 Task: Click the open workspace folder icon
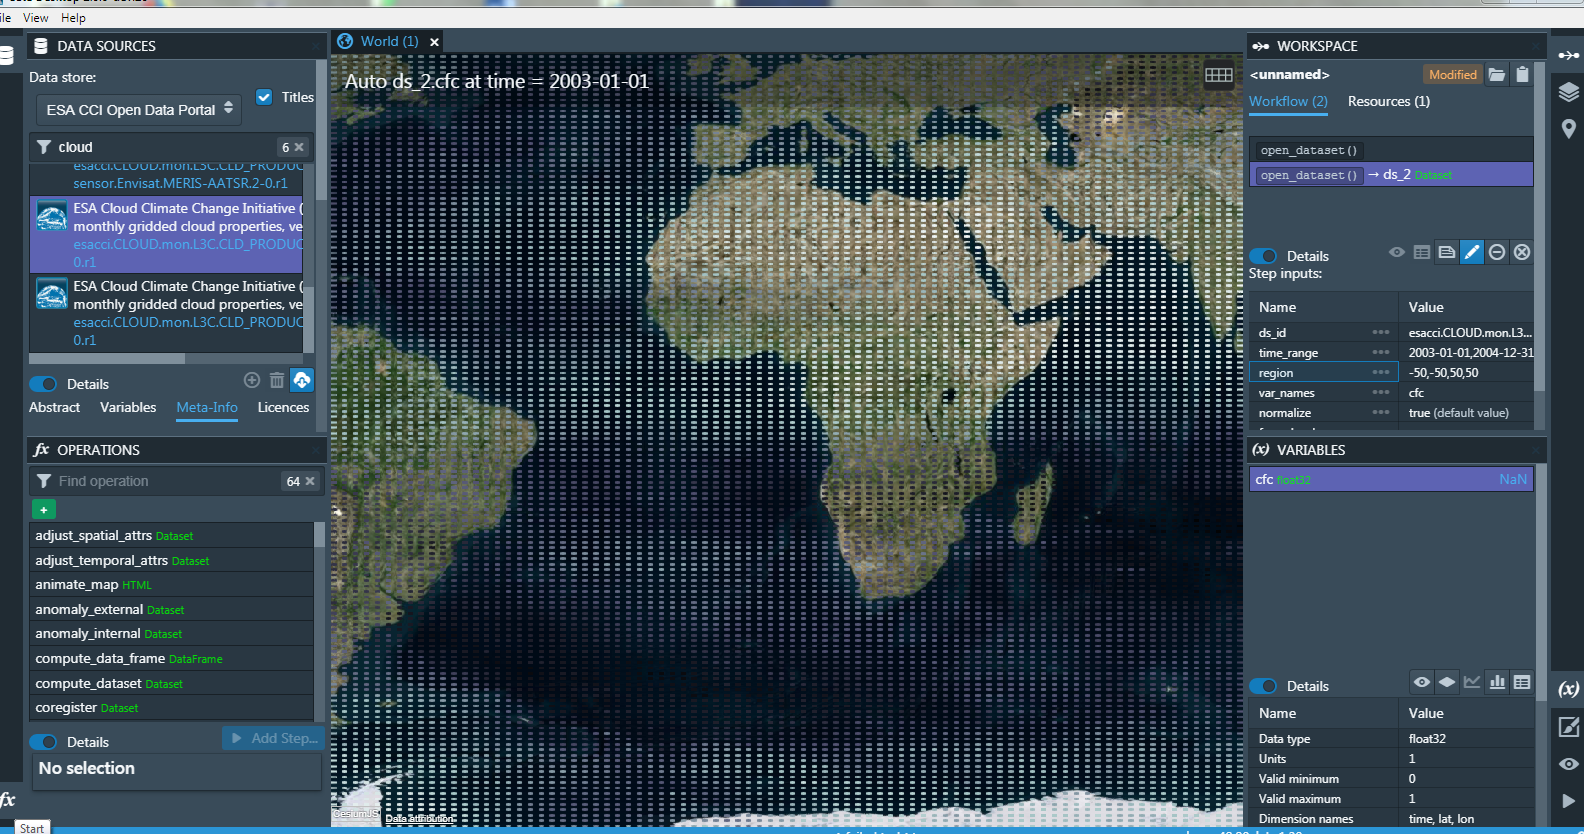pyautogui.click(x=1496, y=74)
